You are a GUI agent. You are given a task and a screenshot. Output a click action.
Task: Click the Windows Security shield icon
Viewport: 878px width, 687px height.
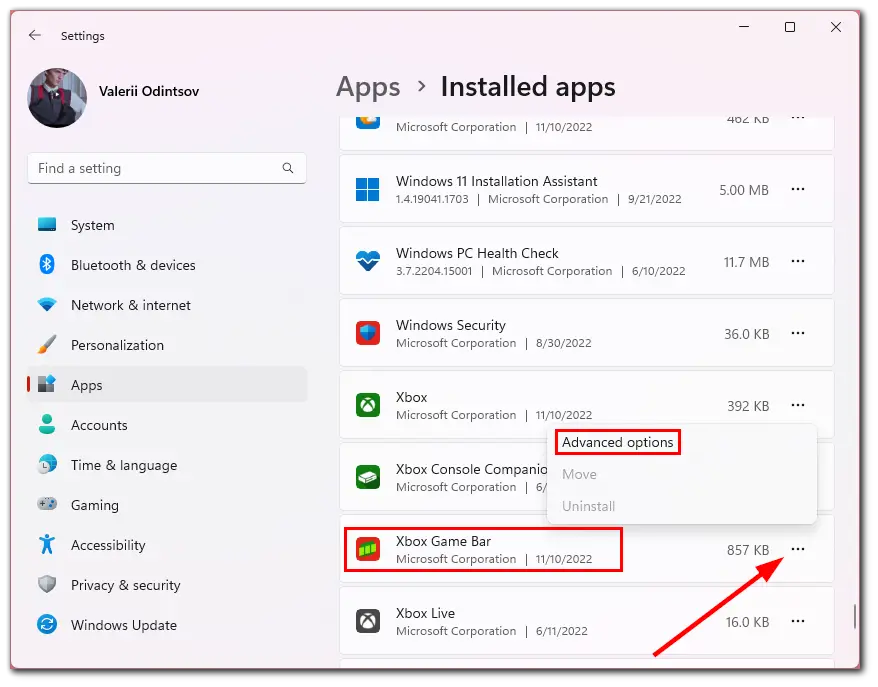coord(368,333)
